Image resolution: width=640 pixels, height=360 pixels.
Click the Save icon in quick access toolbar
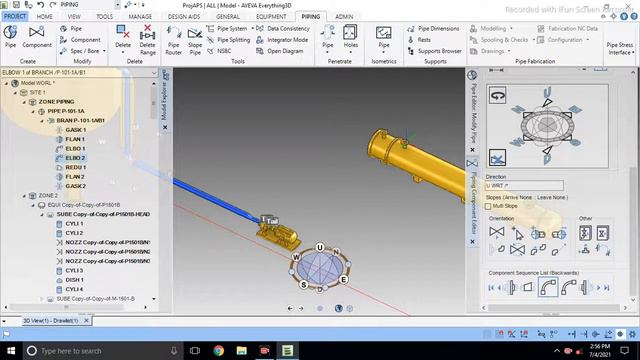pos(17,4)
